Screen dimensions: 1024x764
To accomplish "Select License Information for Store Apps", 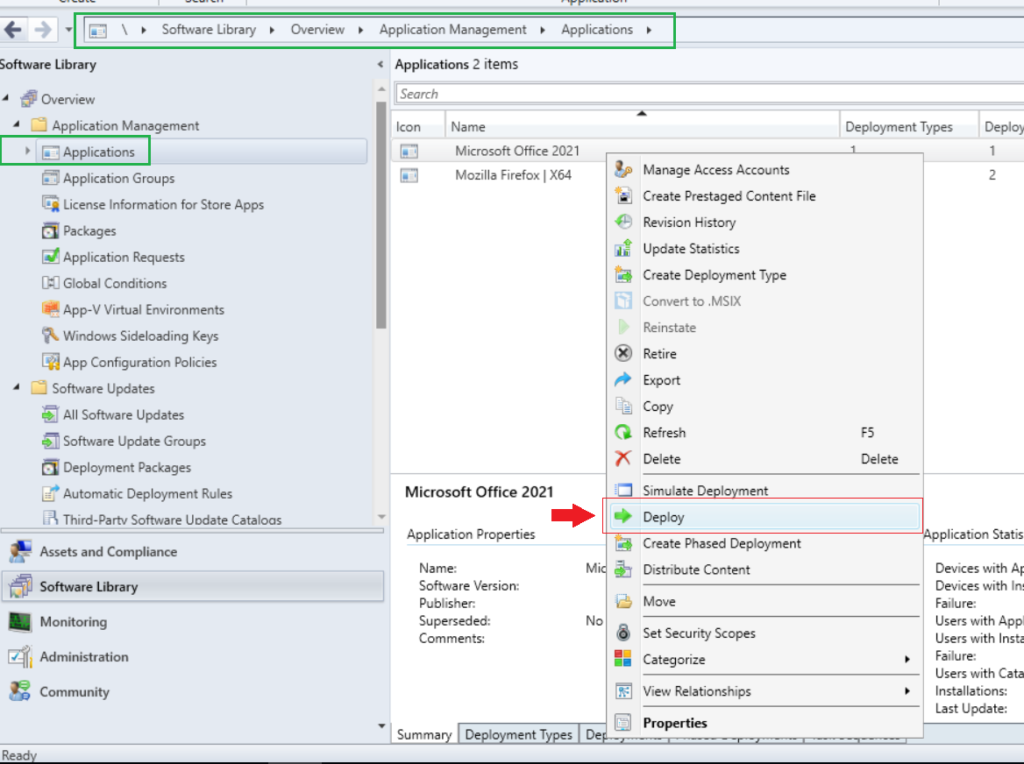I will 163,204.
